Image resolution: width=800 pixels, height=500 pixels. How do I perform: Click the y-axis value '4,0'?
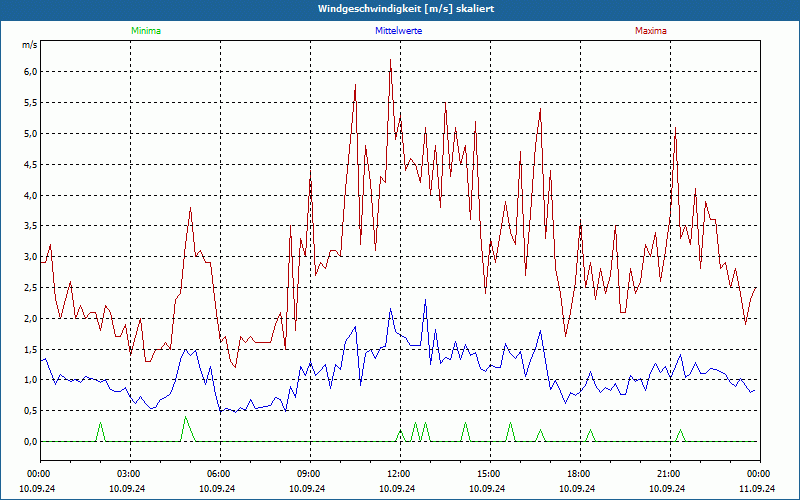pyautogui.click(x=31, y=195)
